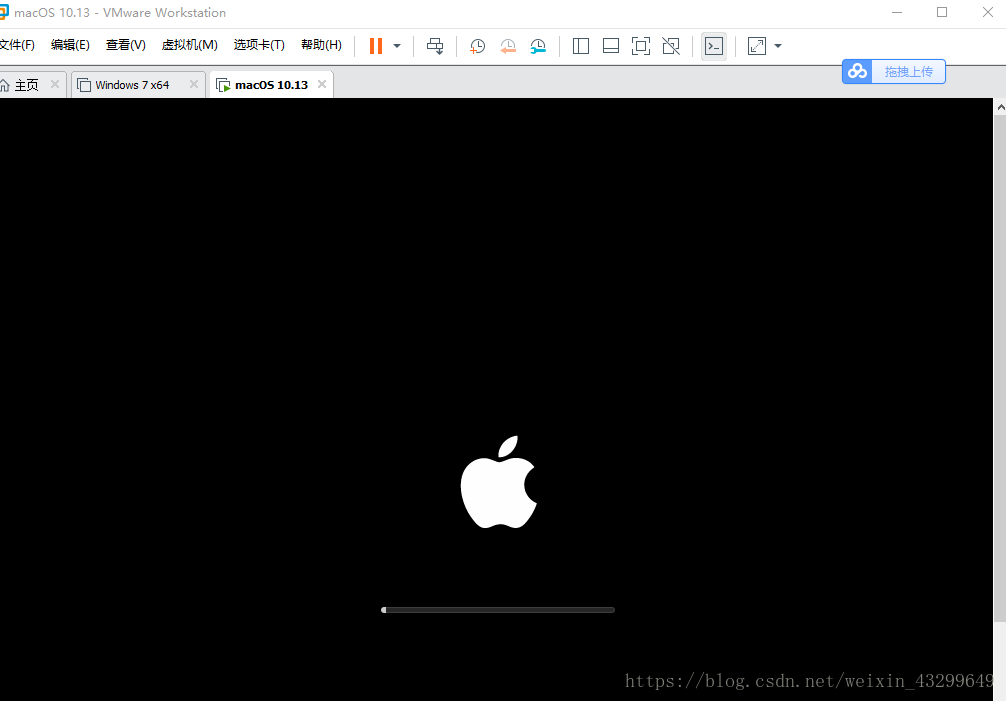
Task: Open the snapshot manager wrench clock icon
Action: tap(538, 46)
